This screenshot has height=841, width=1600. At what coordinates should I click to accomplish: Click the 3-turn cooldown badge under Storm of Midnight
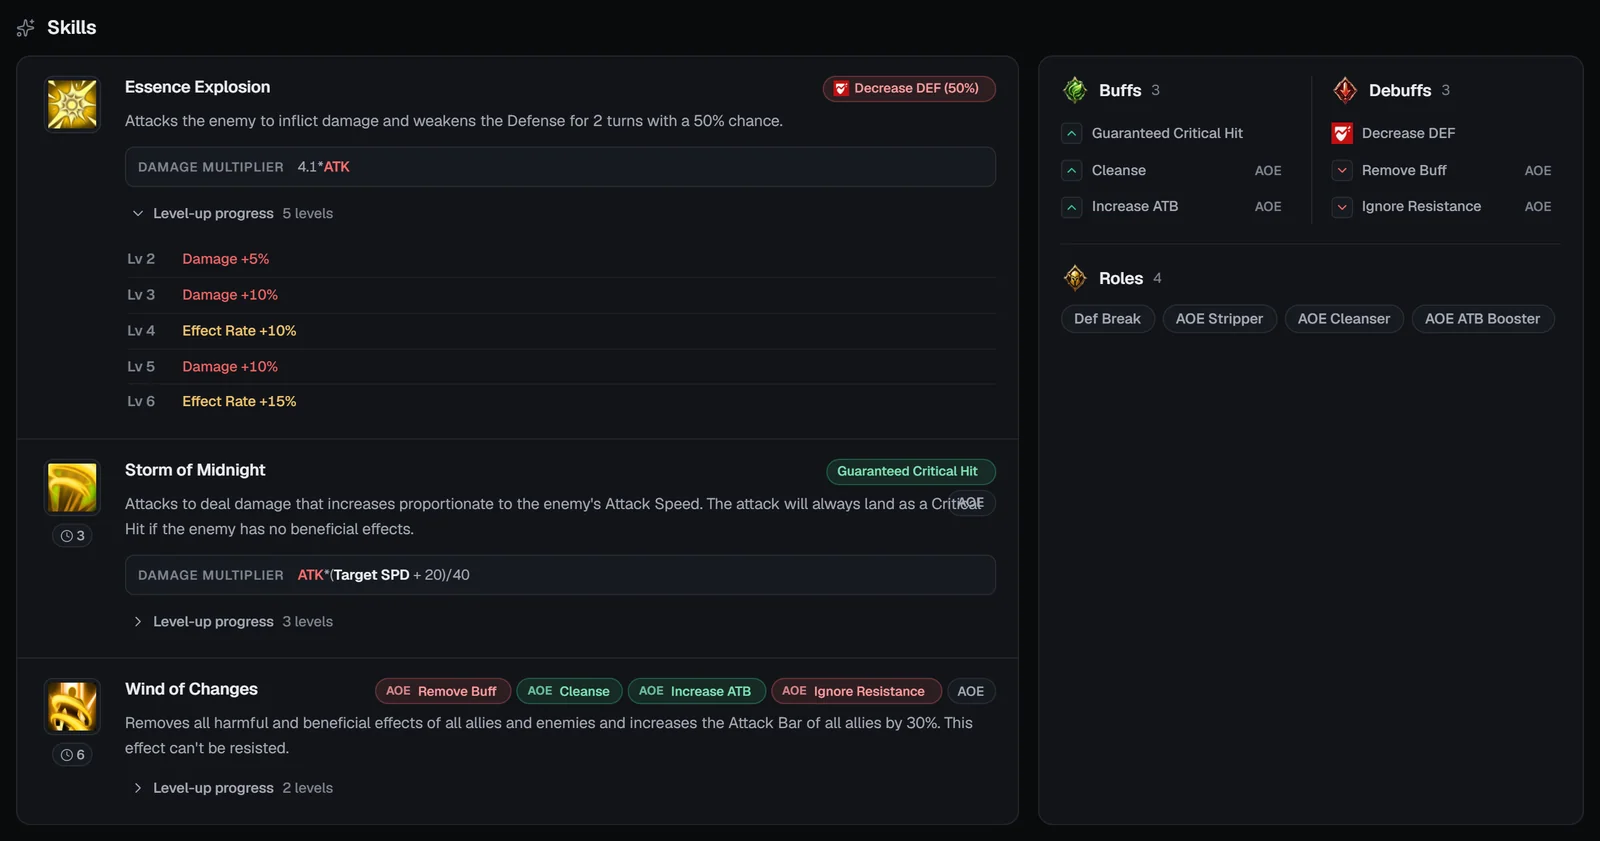(x=72, y=536)
